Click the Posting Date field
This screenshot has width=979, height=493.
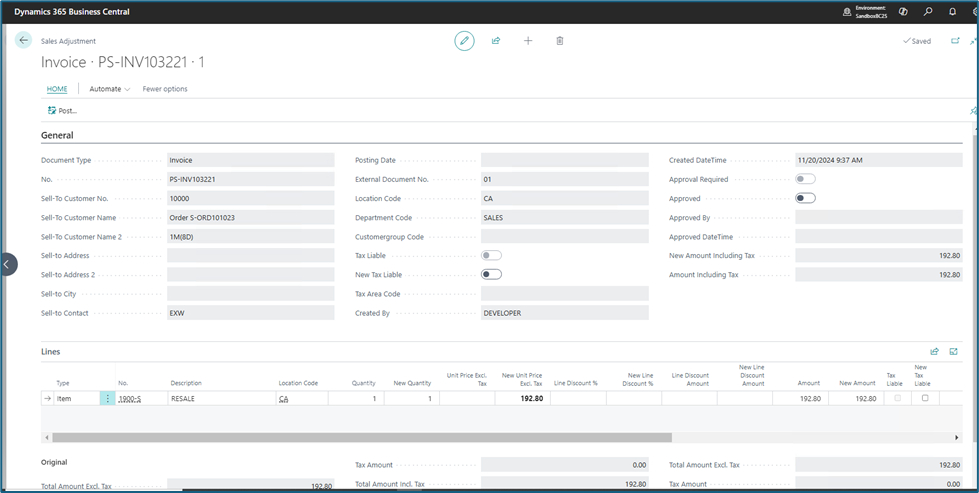pos(565,160)
